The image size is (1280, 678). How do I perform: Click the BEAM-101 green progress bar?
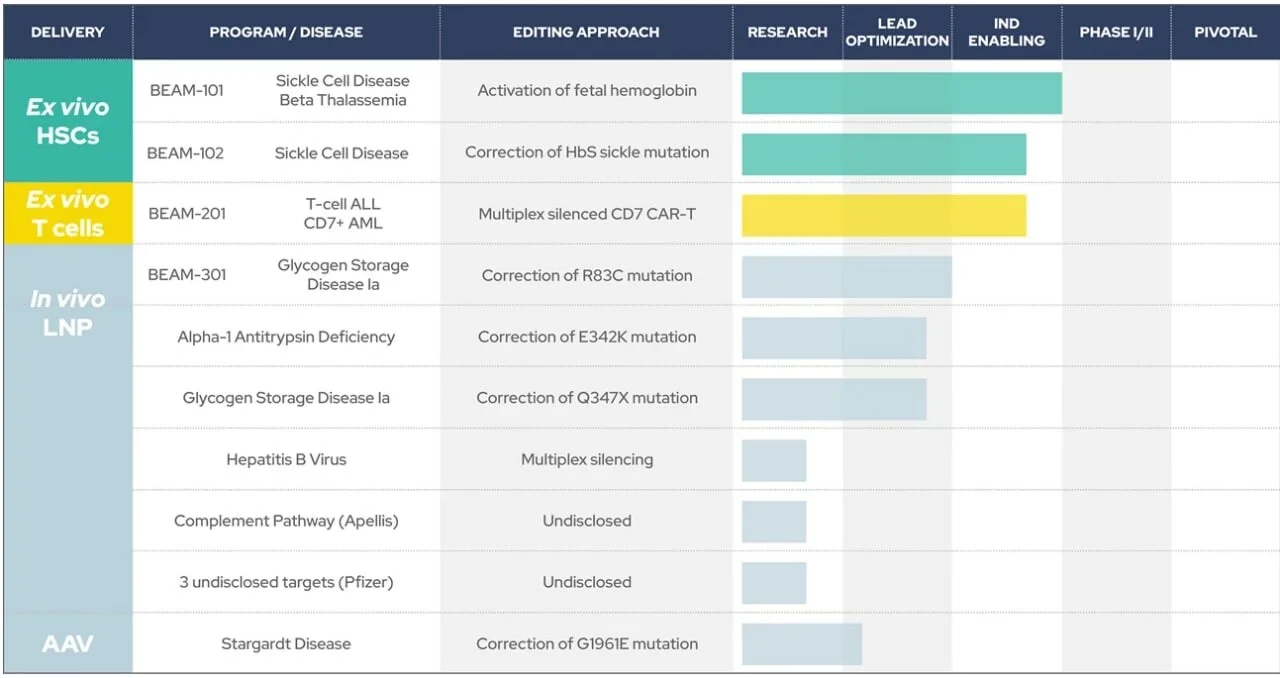(901, 93)
